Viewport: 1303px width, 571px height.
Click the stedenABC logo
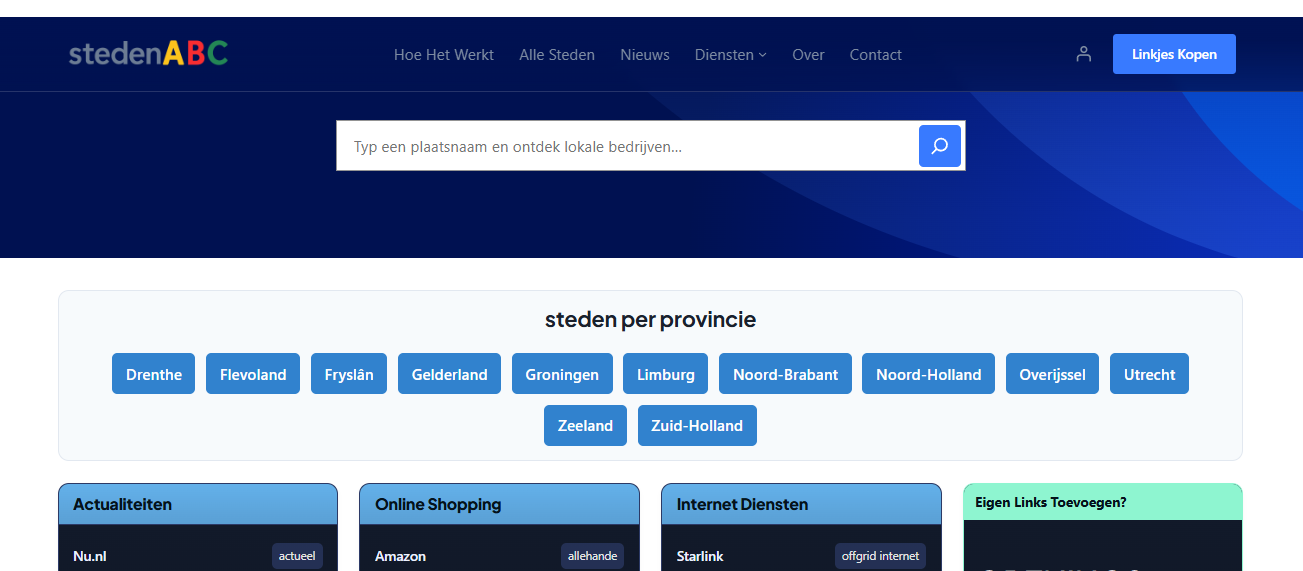[x=148, y=53]
